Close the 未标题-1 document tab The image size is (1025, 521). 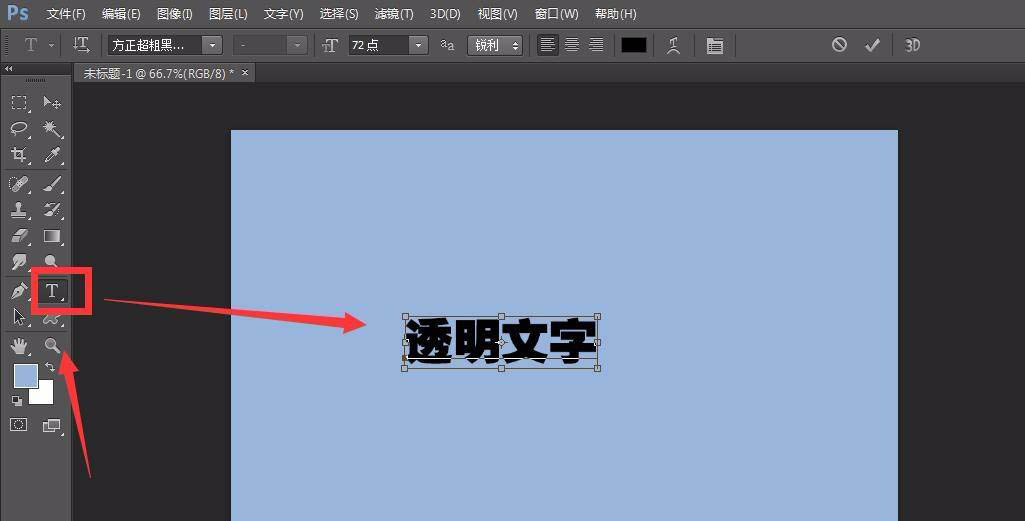coord(245,73)
